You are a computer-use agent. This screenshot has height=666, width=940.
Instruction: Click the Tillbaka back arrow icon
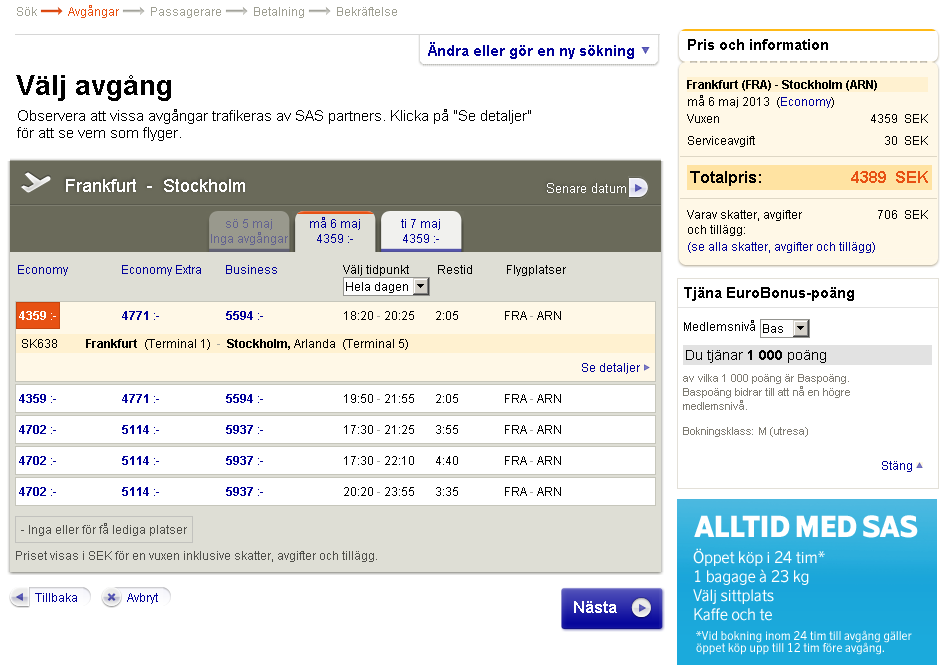[20, 598]
